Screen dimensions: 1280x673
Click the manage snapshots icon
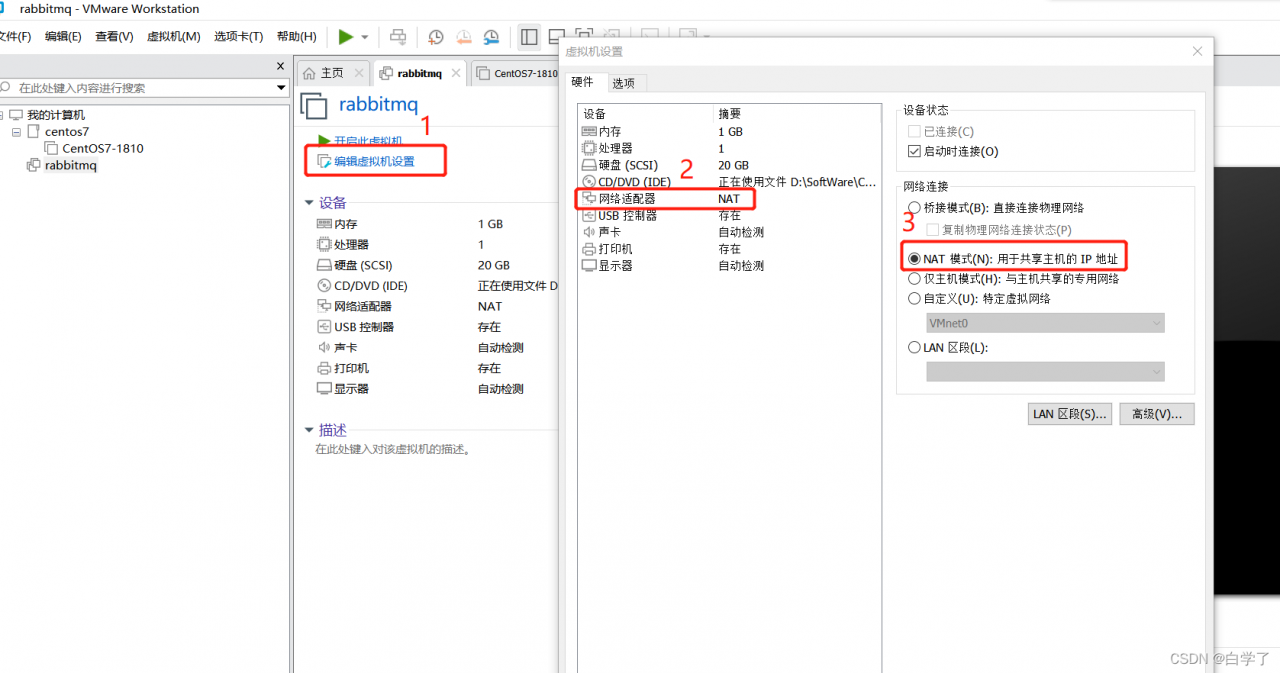(x=491, y=37)
